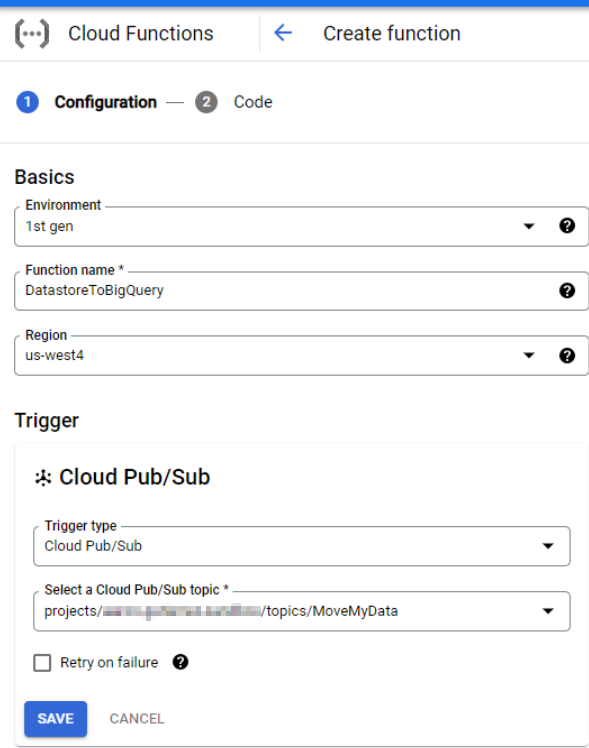
Task: Click the Cloud Pub/Sub trigger icon
Action: (x=43, y=478)
